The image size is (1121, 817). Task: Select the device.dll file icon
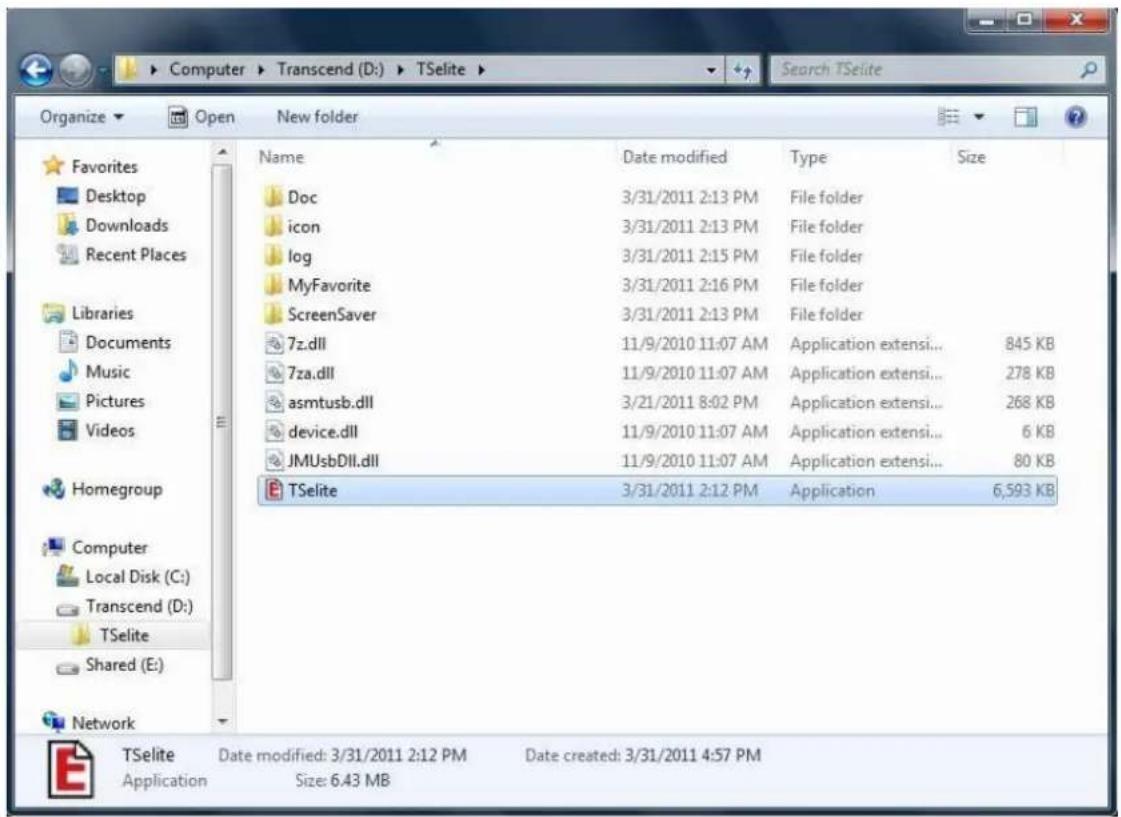[274, 432]
